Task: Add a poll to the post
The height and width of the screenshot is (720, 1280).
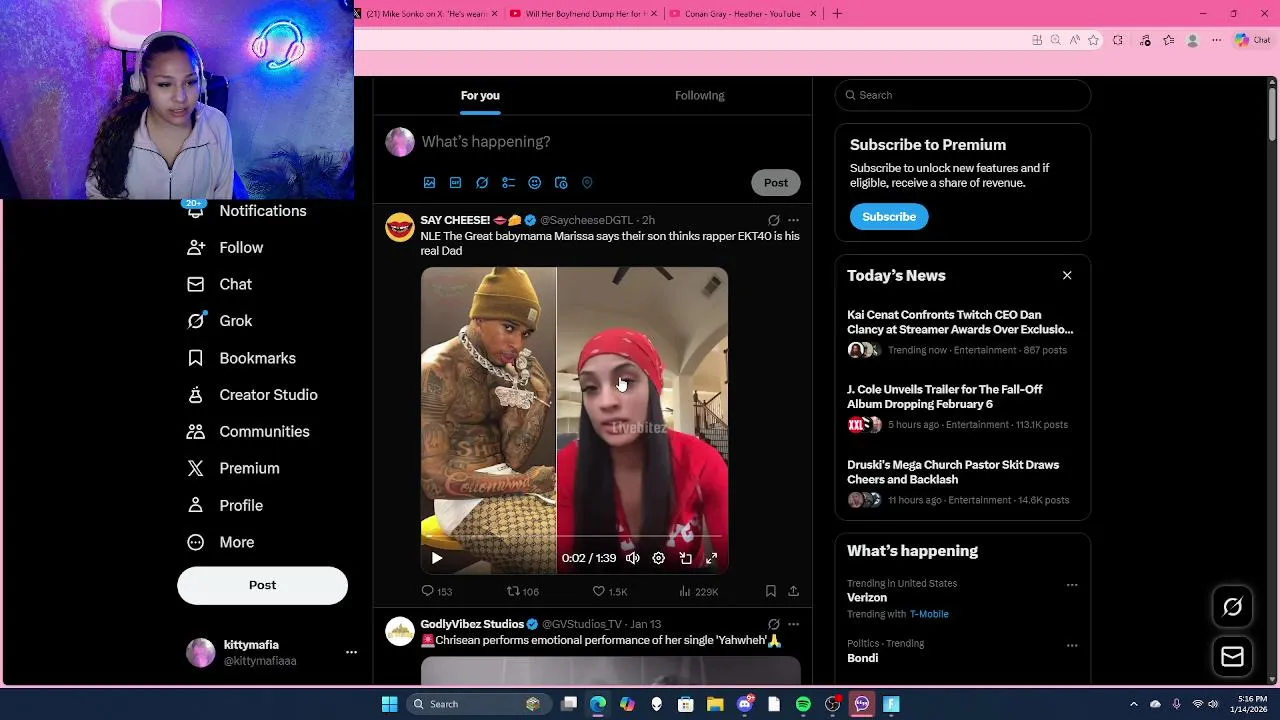Action: click(x=508, y=183)
